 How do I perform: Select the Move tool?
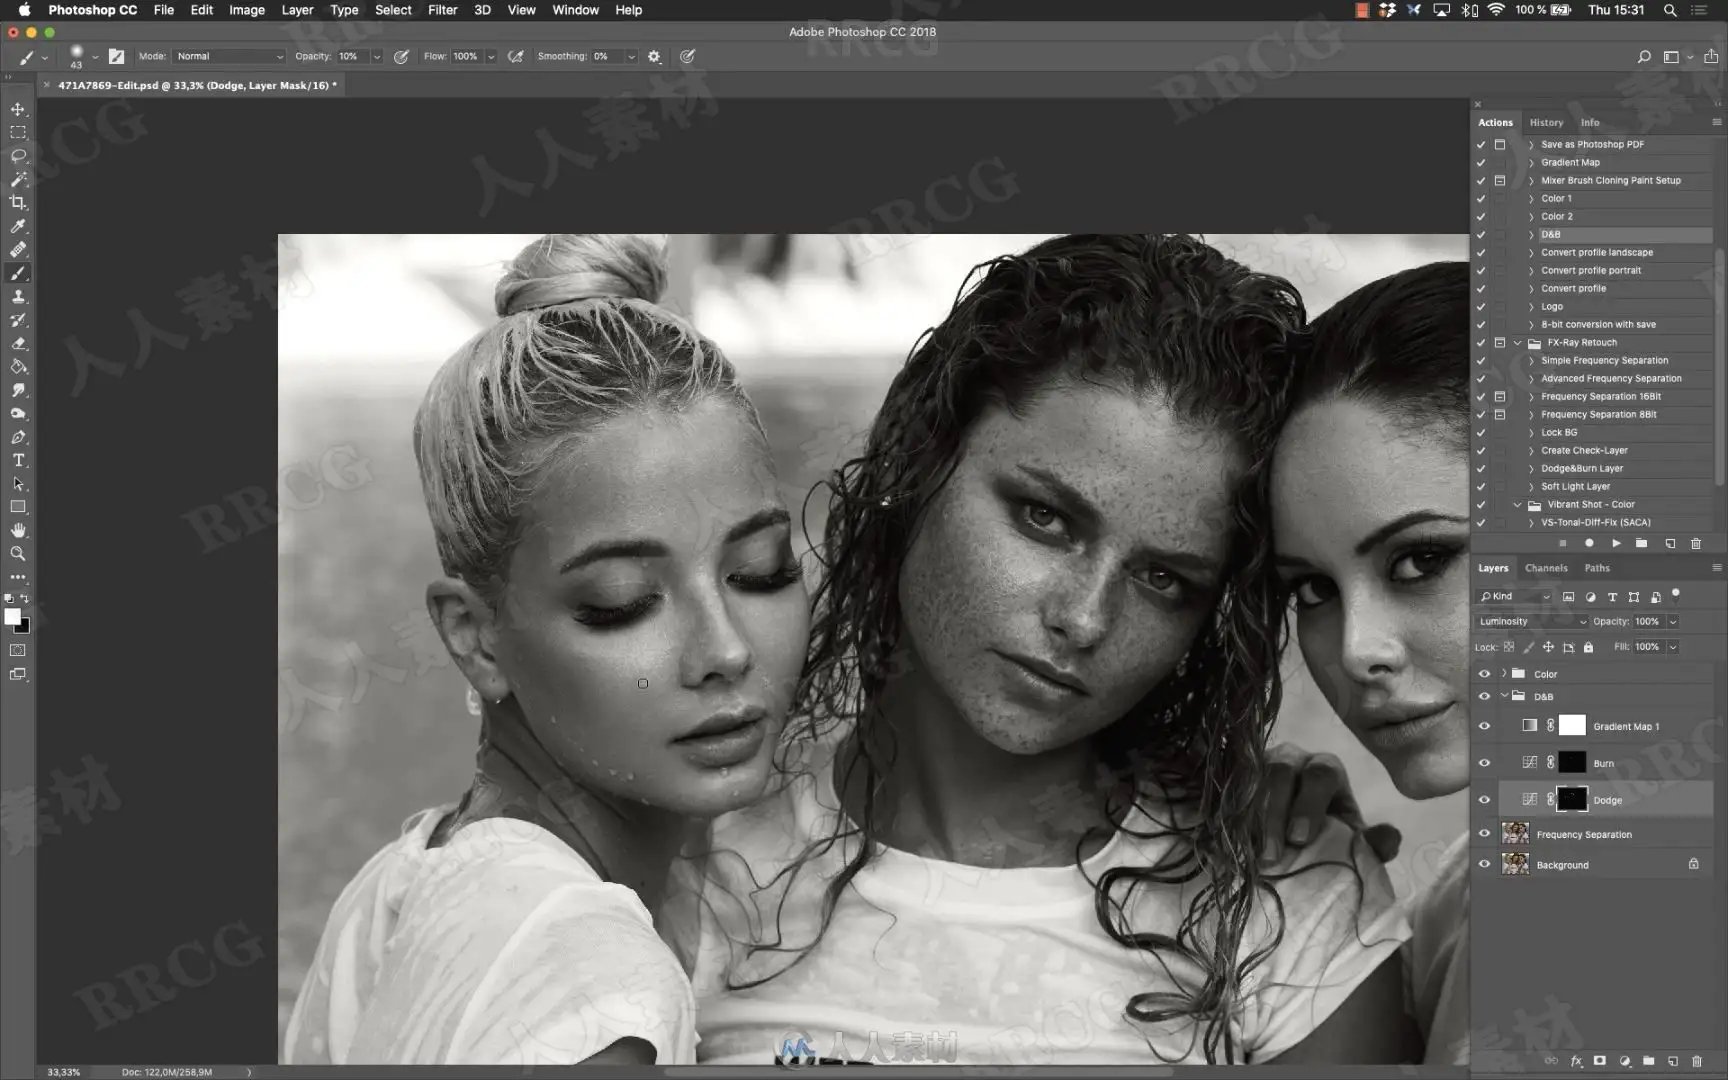(x=18, y=109)
